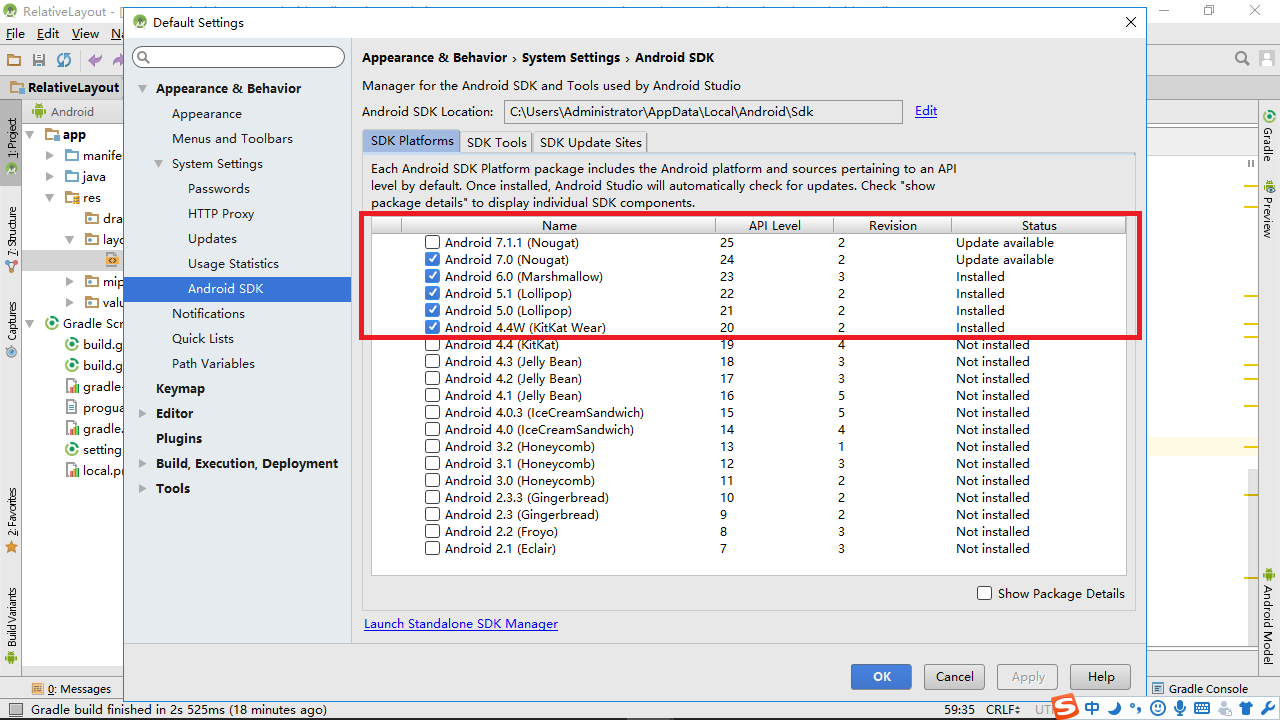1280x720 pixels.
Task: Click the Help button
Action: tap(1100, 677)
